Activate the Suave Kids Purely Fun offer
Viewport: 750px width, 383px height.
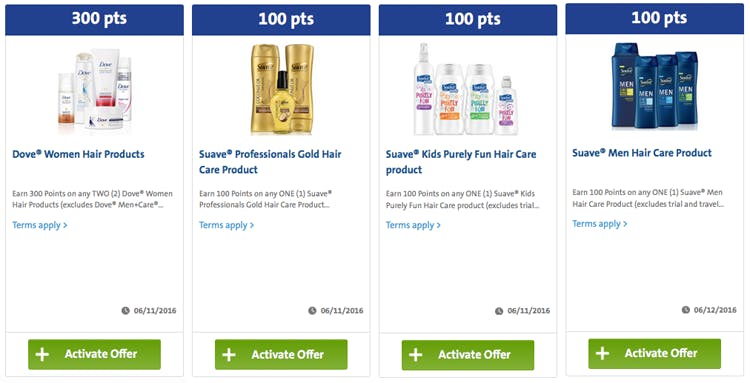pyautogui.click(x=468, y=355)
